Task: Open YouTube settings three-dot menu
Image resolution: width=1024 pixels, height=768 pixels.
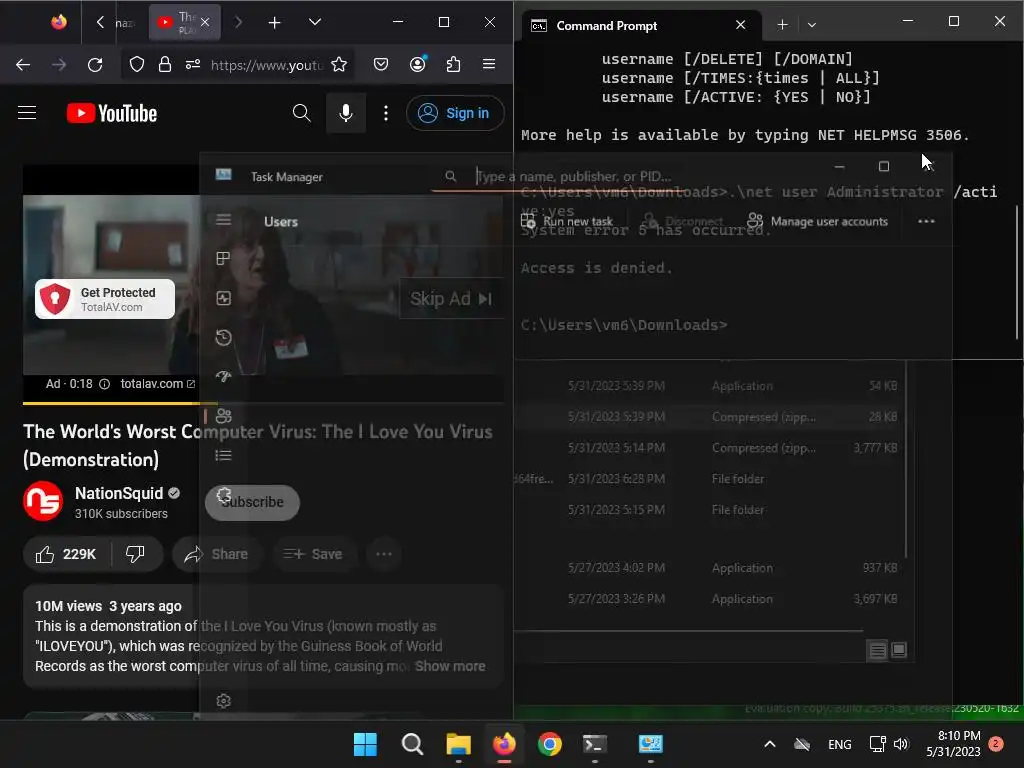Action: tap(386, 113)
